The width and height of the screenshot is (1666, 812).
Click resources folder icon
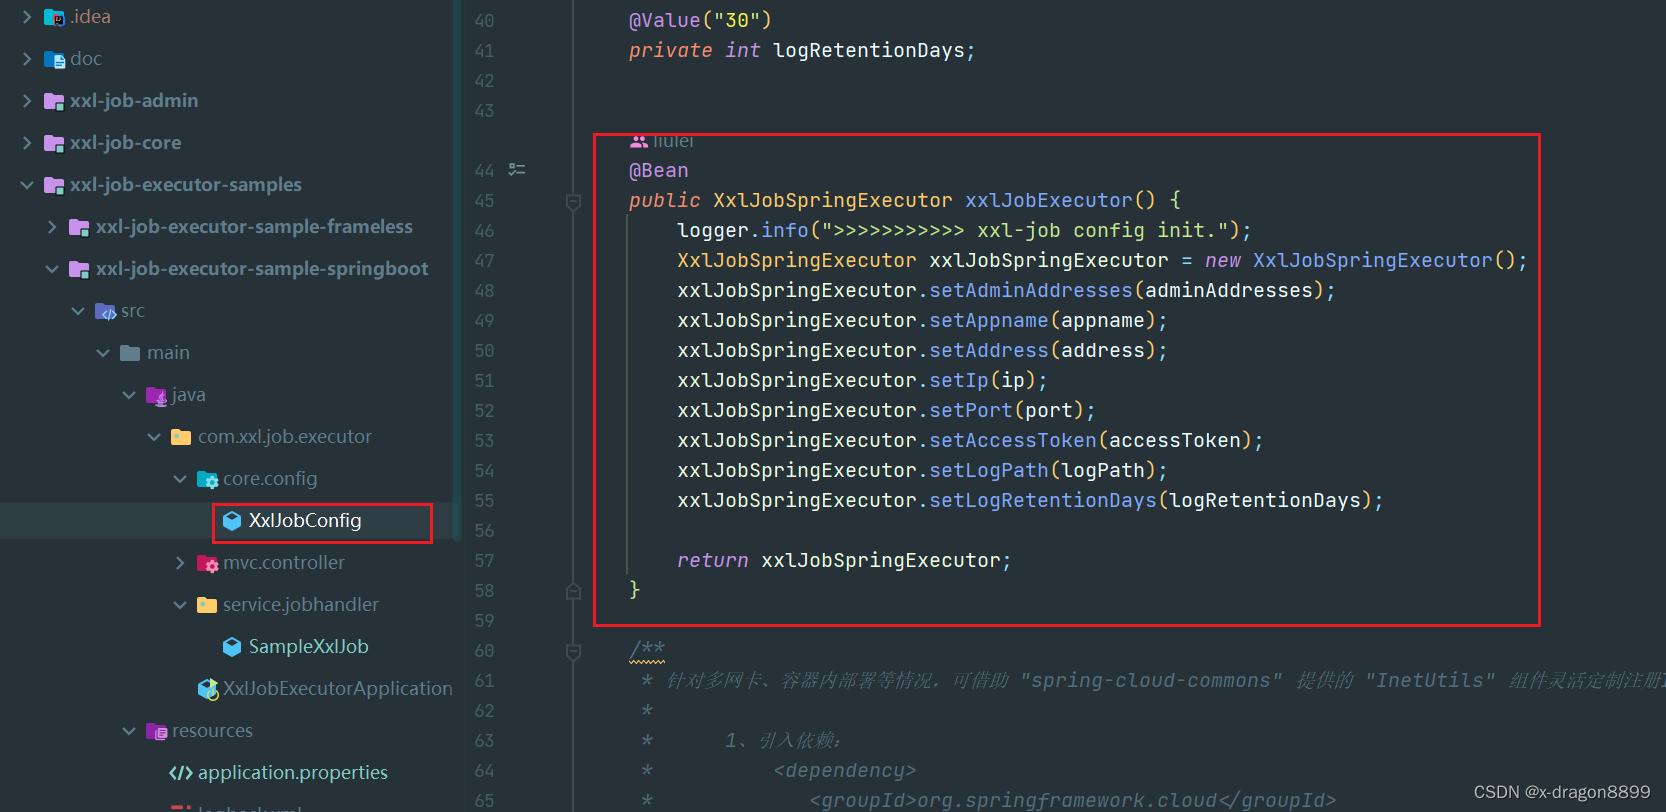[156, 731]
